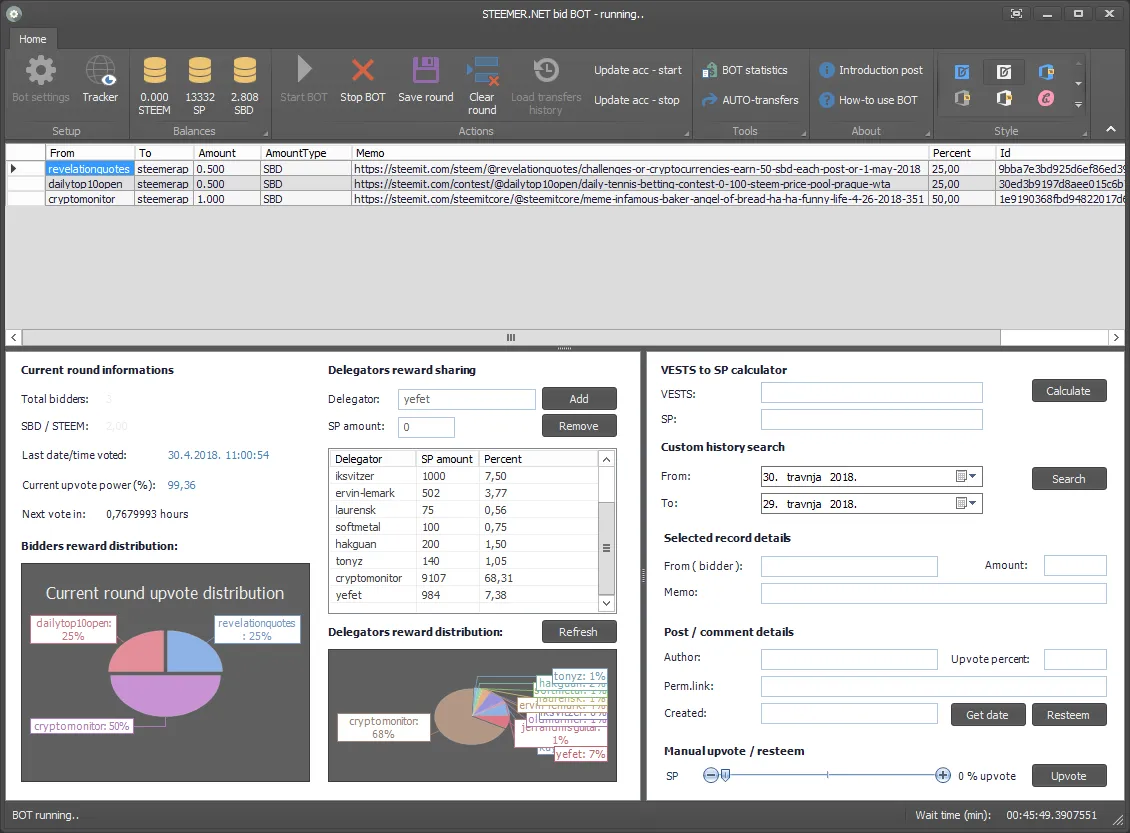Open the About group launcher

tap(927, 133)
